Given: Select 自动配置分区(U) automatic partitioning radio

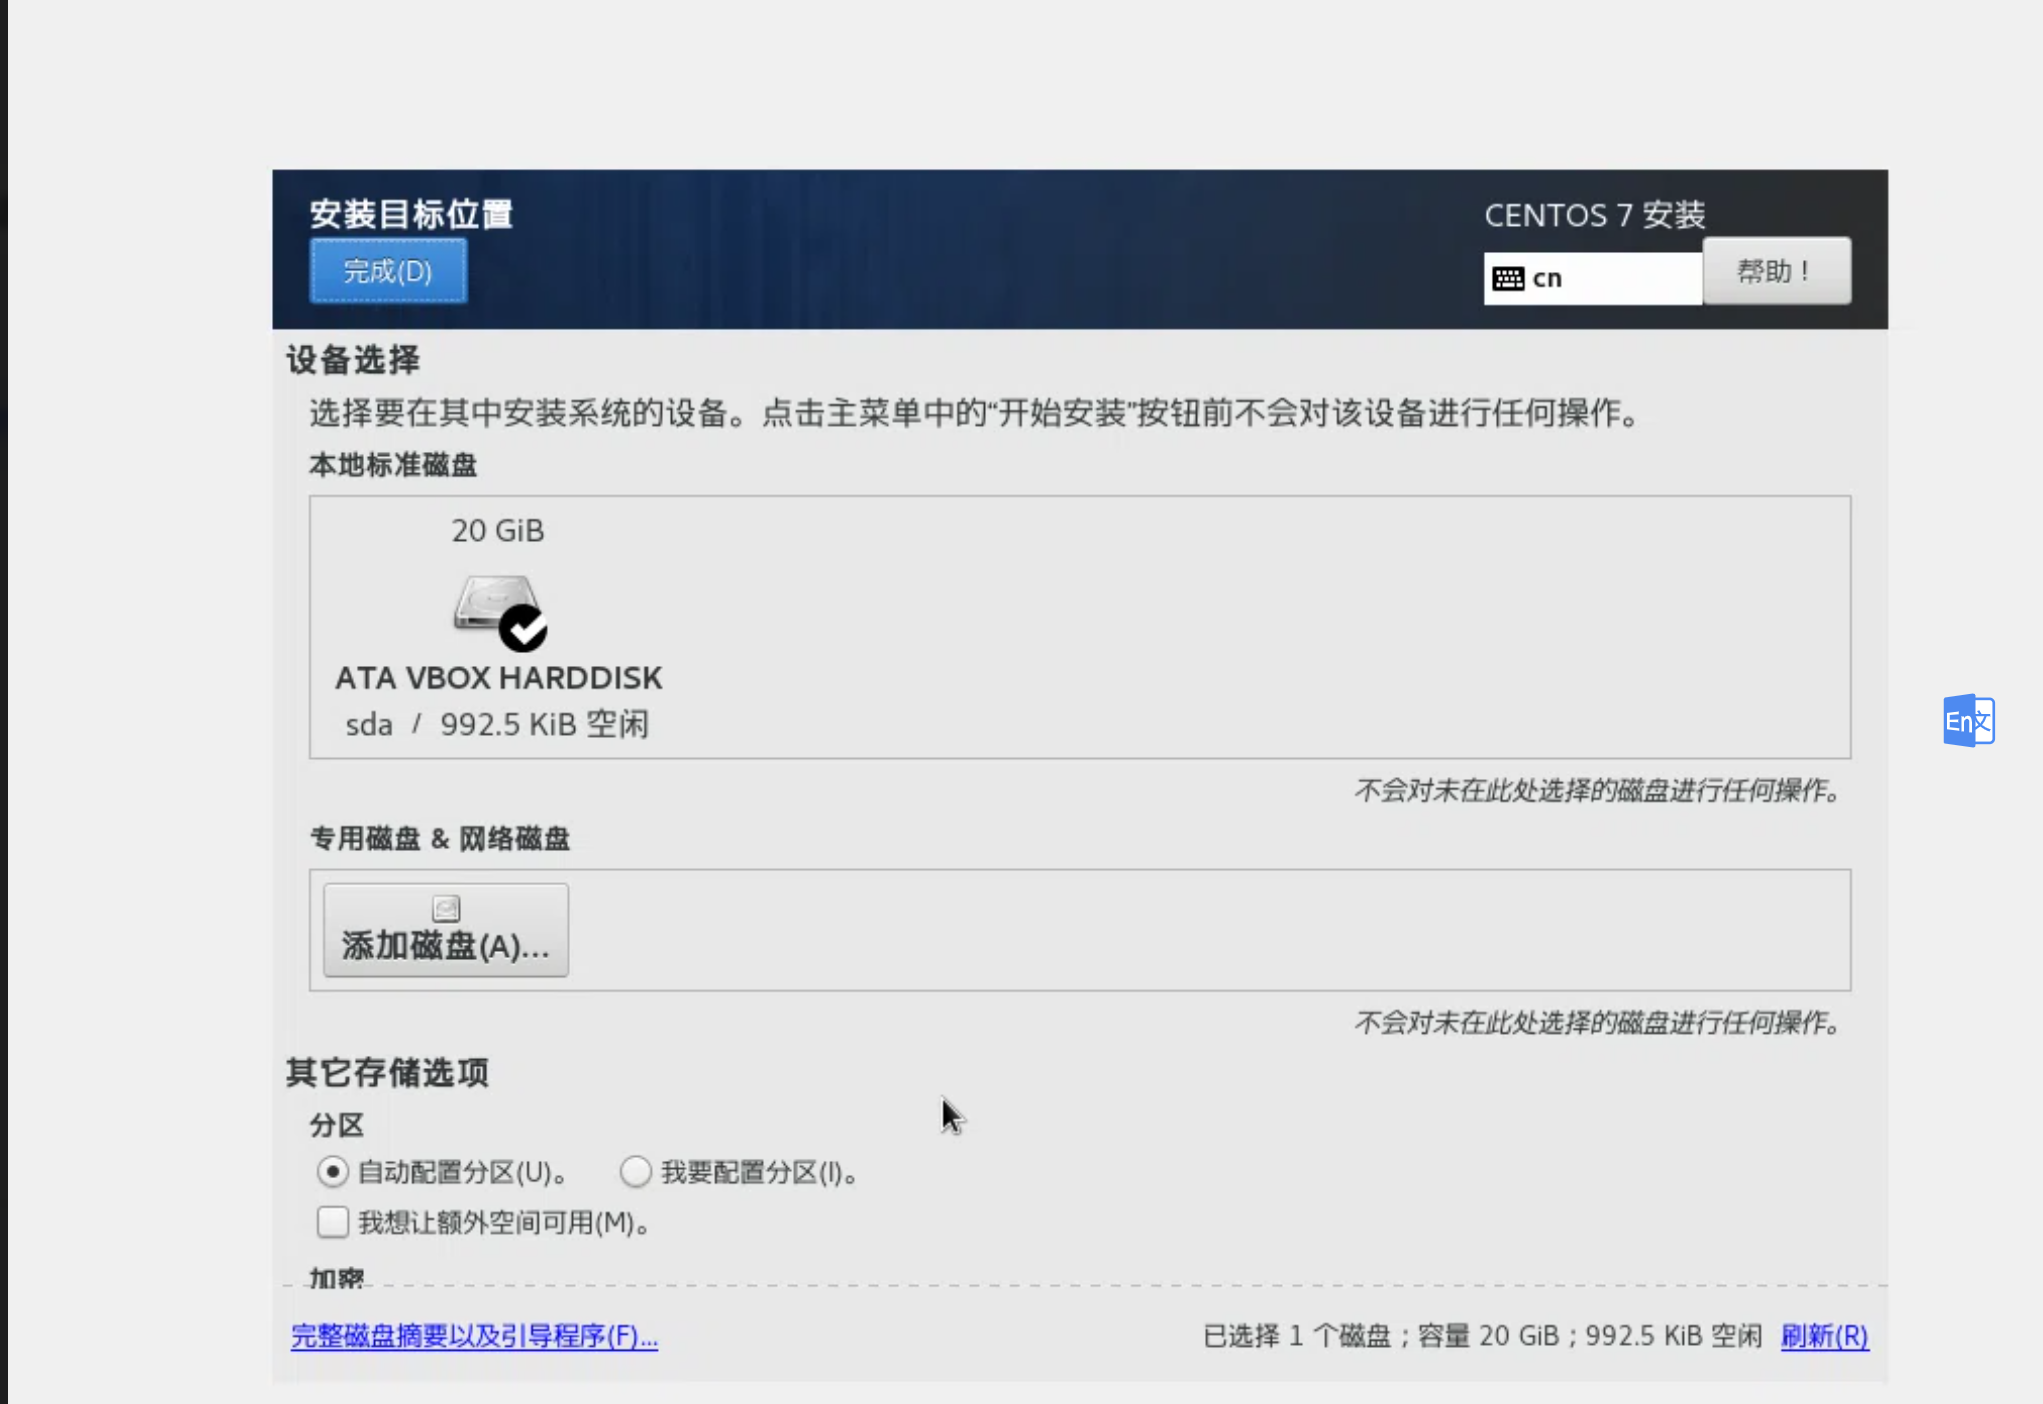Looking at the screenshot, I should [x=333, y=1171].
